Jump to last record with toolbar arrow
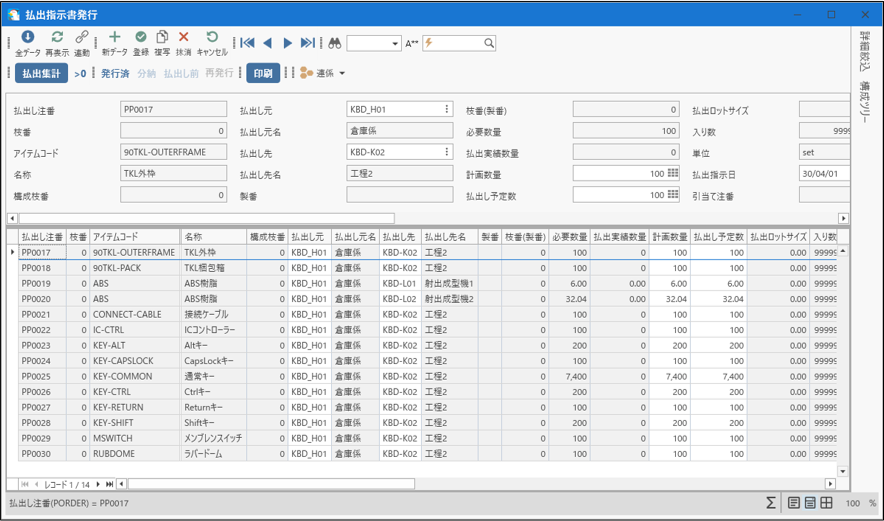The height and width of the screenshot is (521, 884). click(308, 43)
